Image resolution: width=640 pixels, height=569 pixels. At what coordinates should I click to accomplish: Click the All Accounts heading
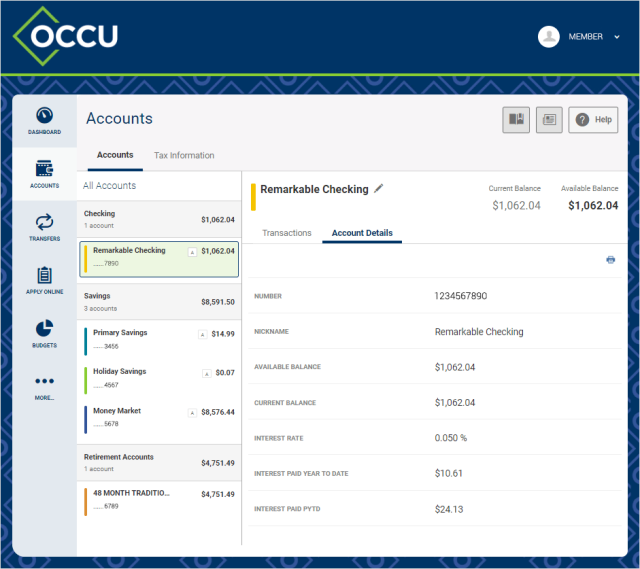pyautogui.click(x=109, y=186)
